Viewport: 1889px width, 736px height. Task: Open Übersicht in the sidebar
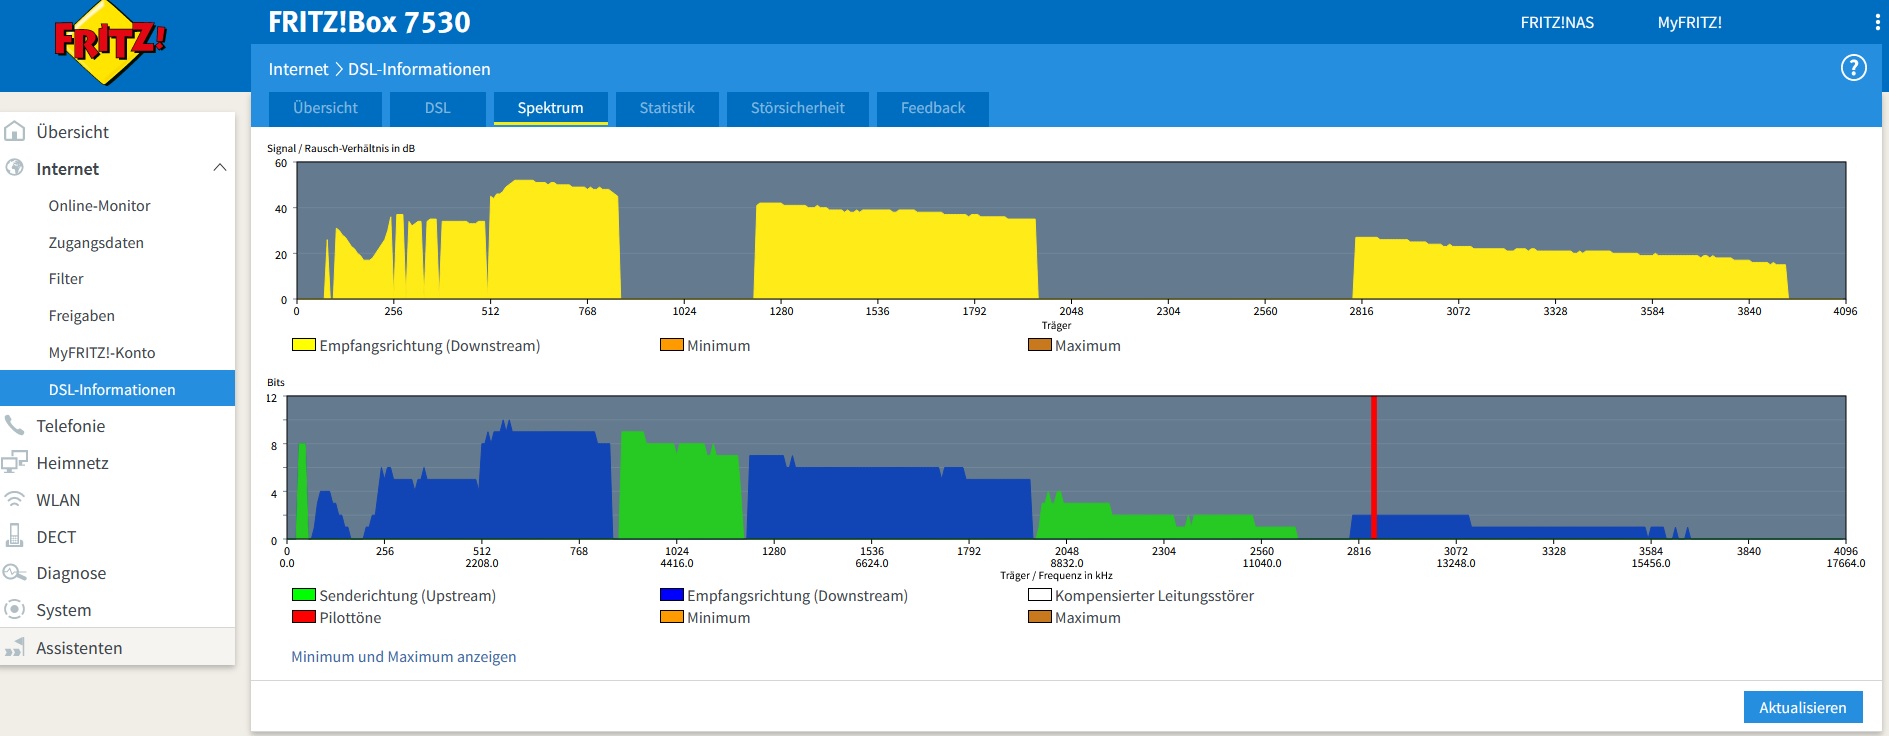72,132
